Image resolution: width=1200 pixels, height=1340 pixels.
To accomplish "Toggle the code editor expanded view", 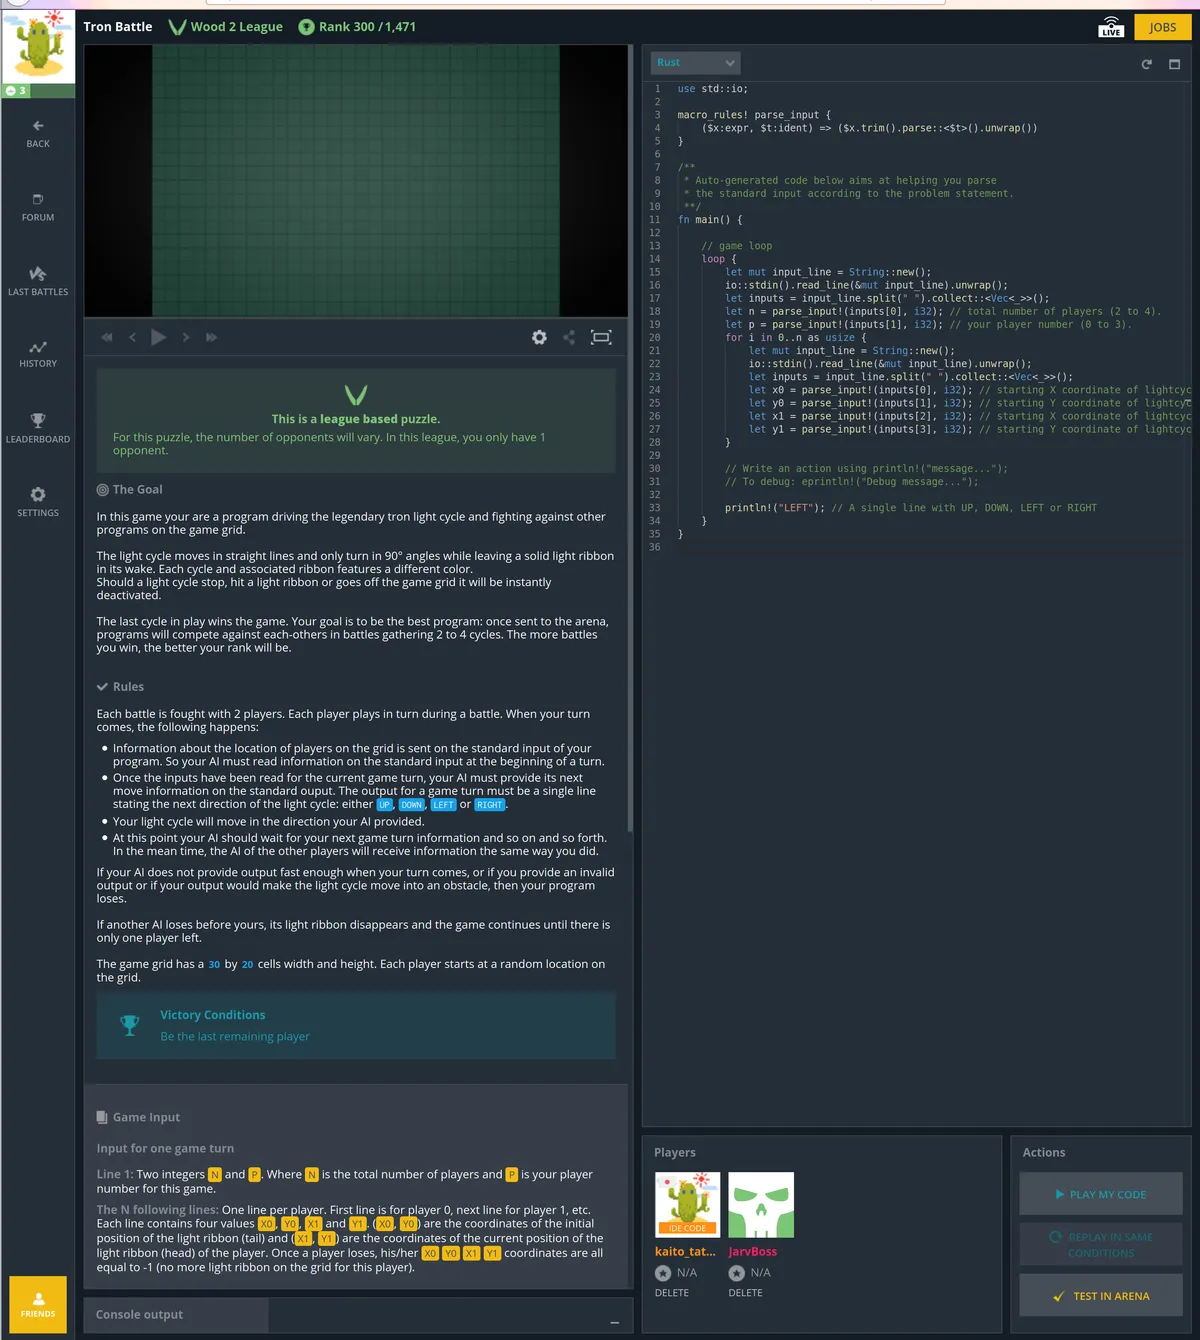I will (1174, 64).
